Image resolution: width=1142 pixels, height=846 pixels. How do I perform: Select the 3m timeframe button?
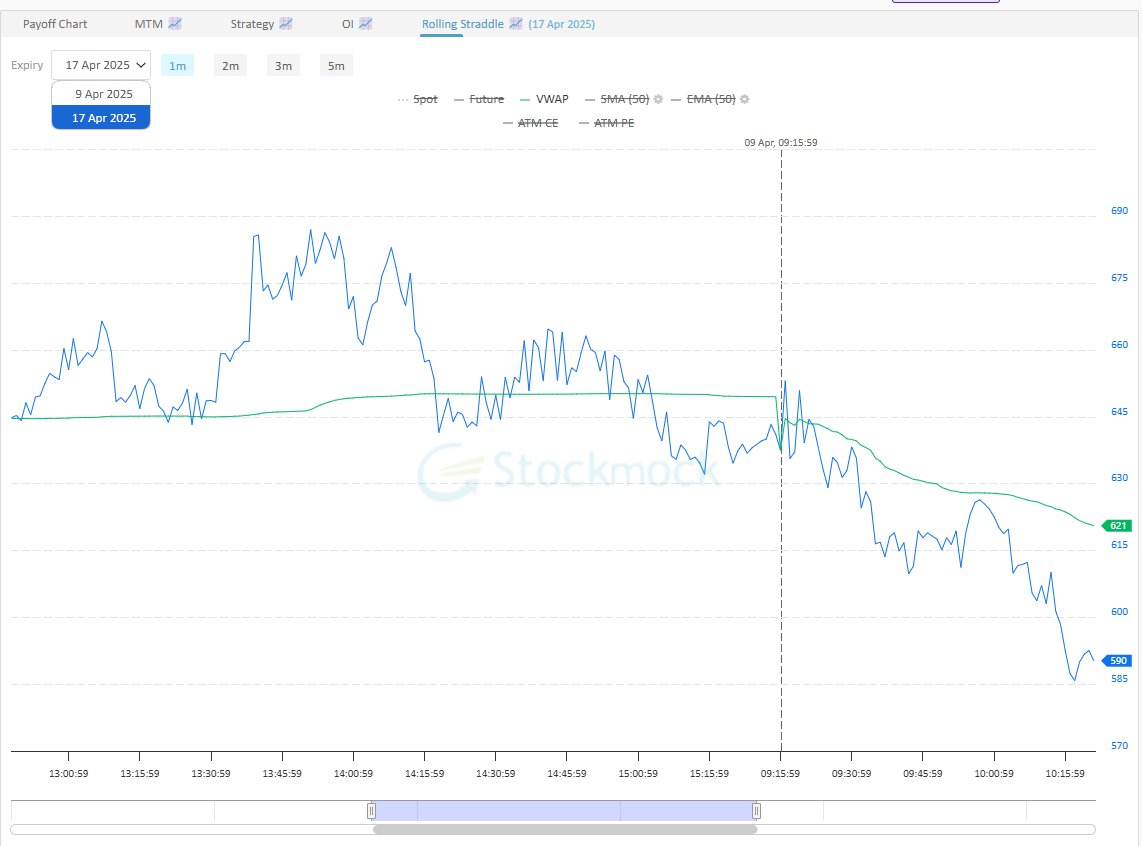(x=283, y=64)
